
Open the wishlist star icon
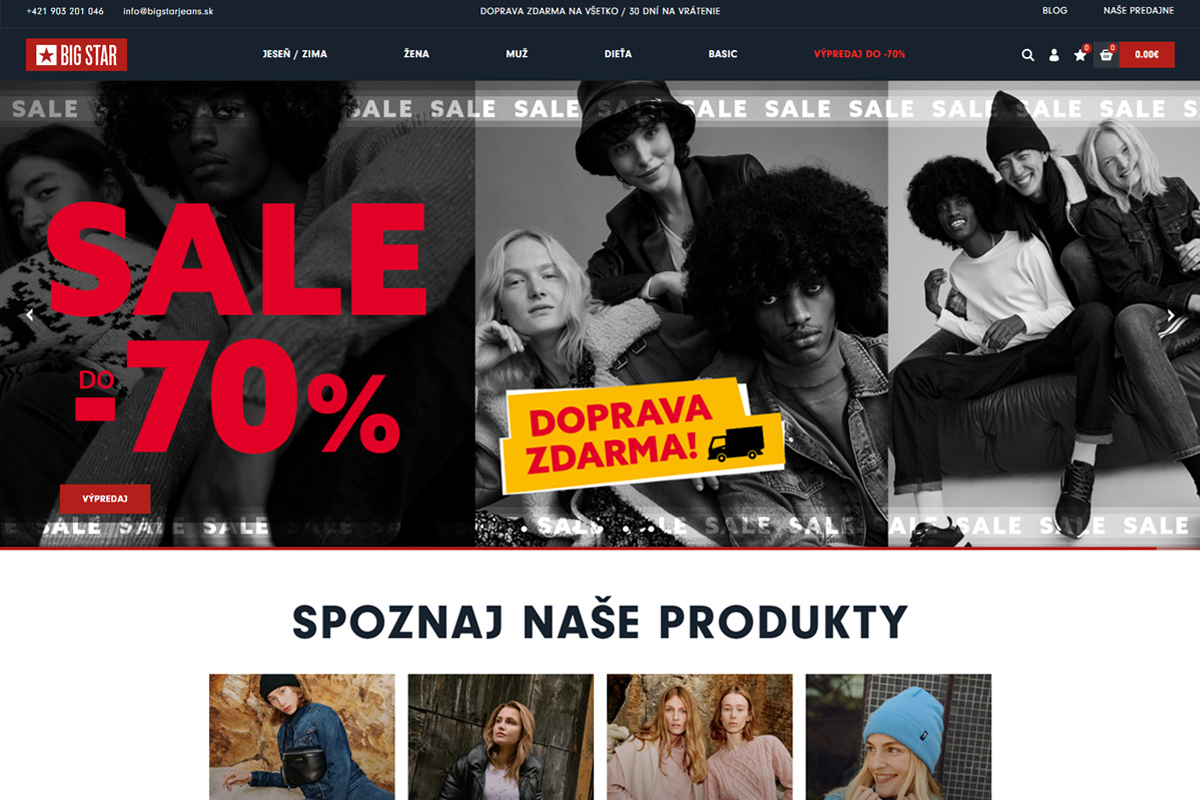1080,55
